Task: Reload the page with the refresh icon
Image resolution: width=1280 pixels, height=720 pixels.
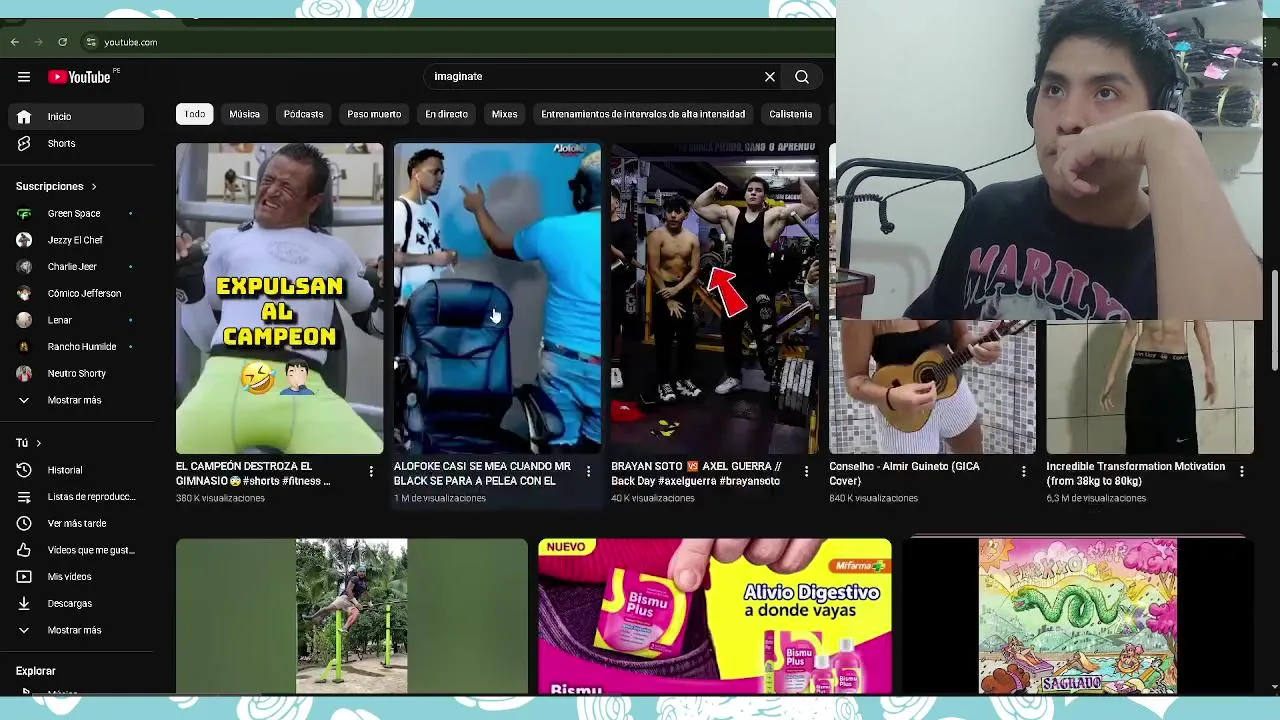Action: [x=62, y=42]
